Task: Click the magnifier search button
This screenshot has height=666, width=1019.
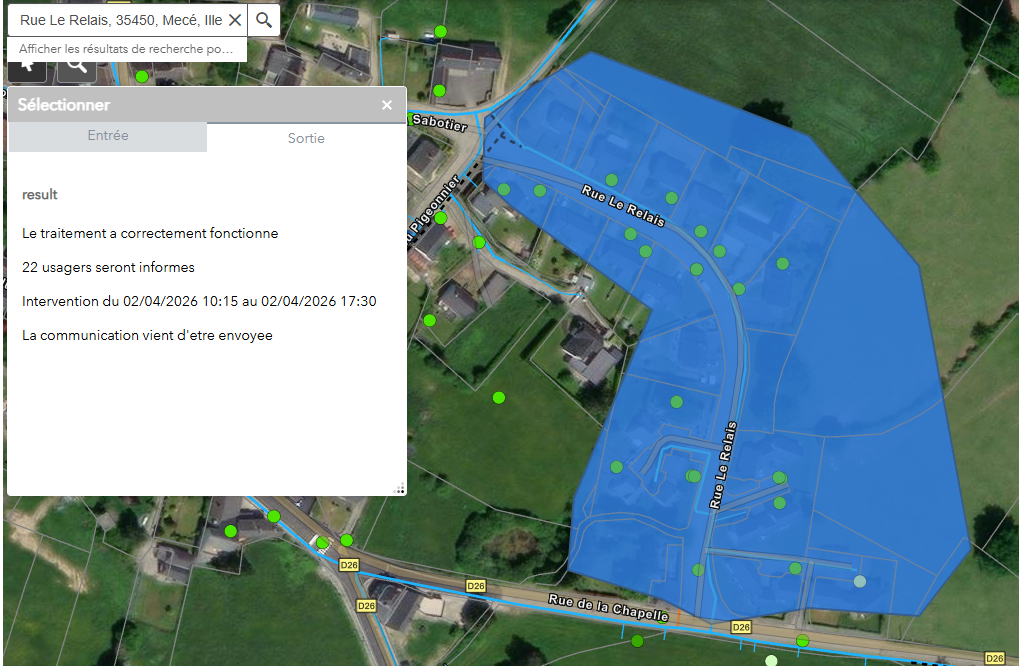Action: 264,20
